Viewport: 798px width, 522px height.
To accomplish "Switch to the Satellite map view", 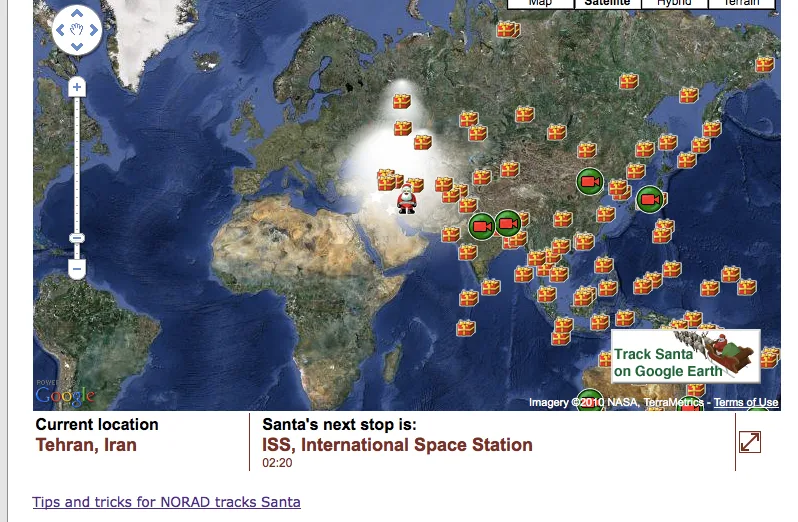I will pyautogui.click(x=607, y=3).
